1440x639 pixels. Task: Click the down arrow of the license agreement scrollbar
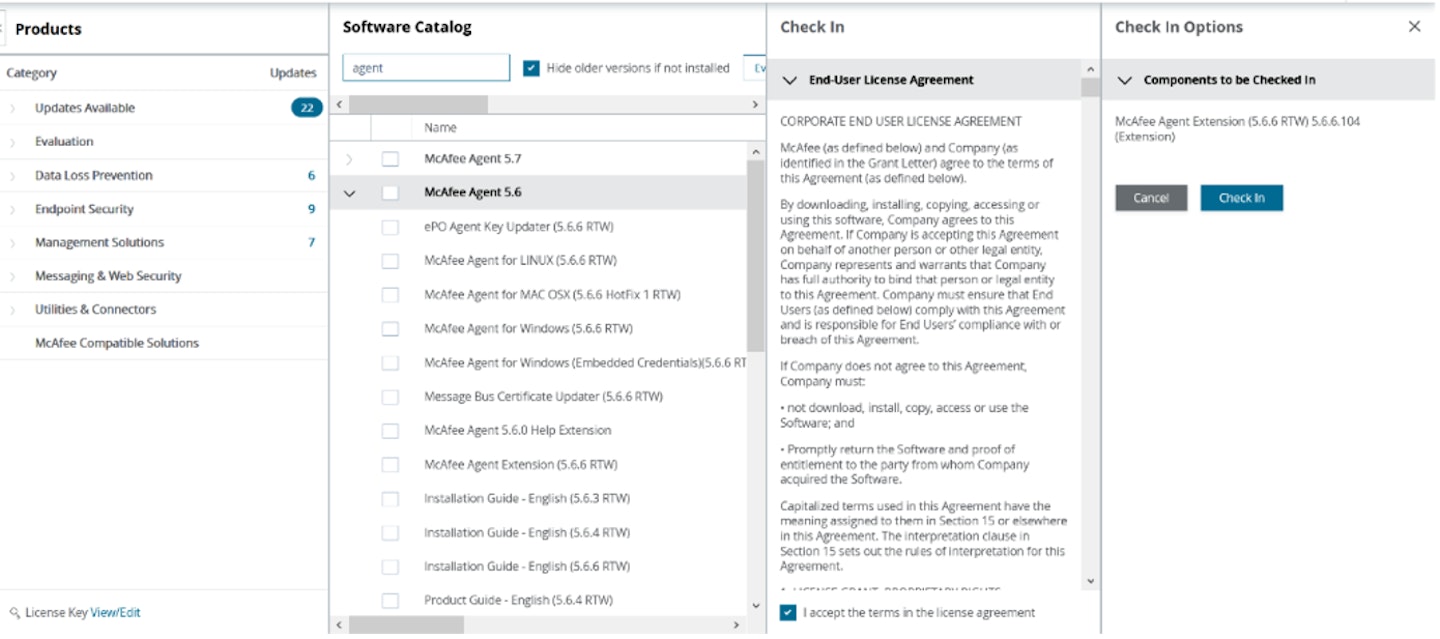click(x=1089, y=581)
